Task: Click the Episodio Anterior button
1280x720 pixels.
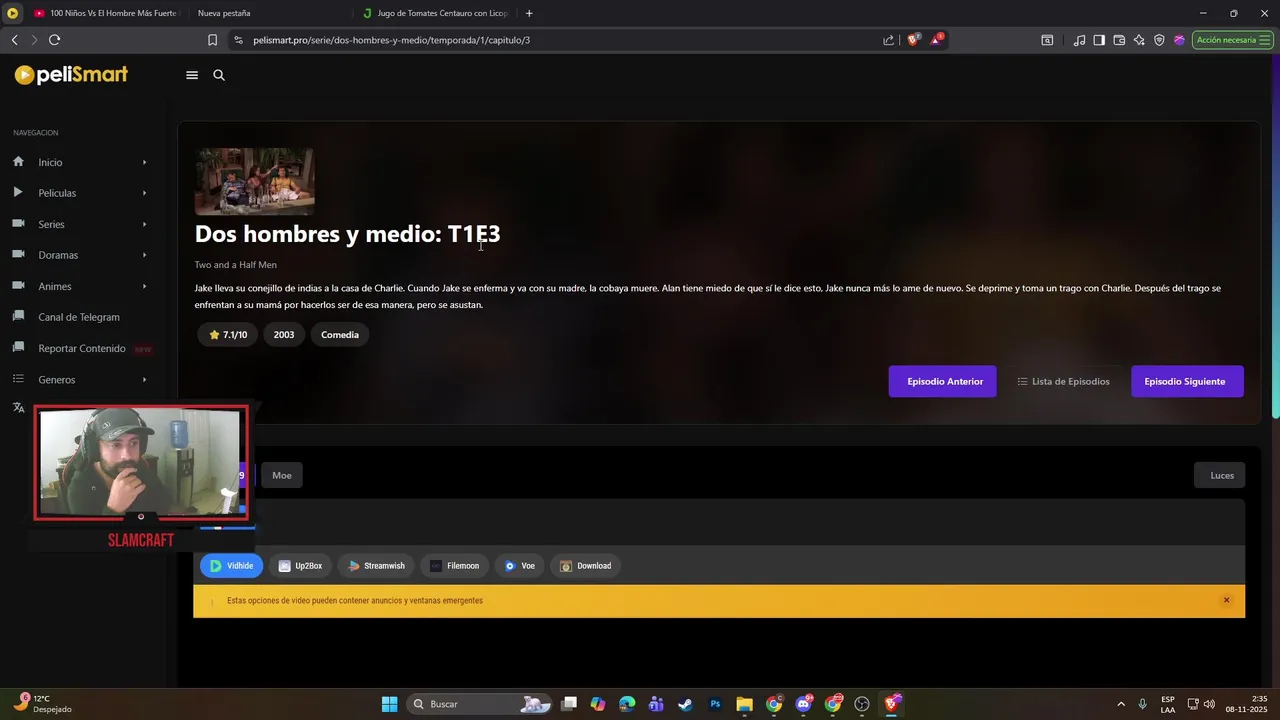Action: 945,381
